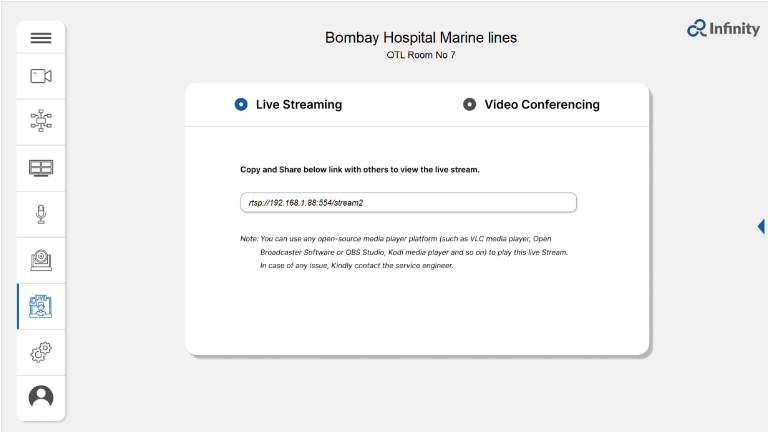The height and width of the screenshot is (432, 768).
Task: Open the gear settings icon
Action: (x=41, y=352)
